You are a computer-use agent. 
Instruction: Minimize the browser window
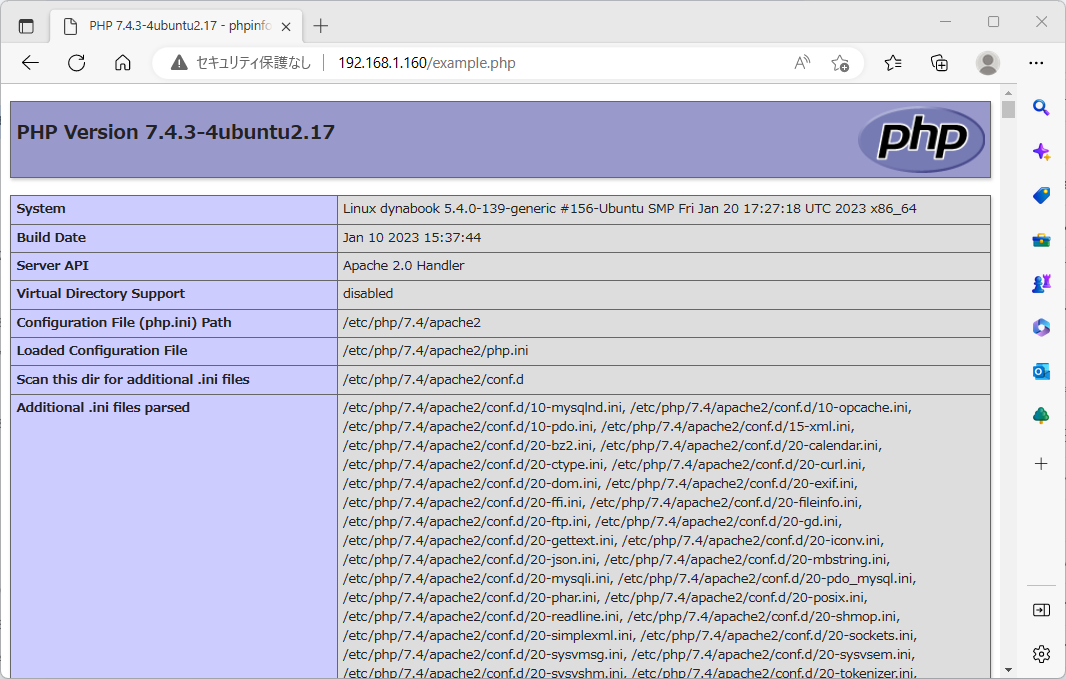pyautogui.click(x=945, y=22)
